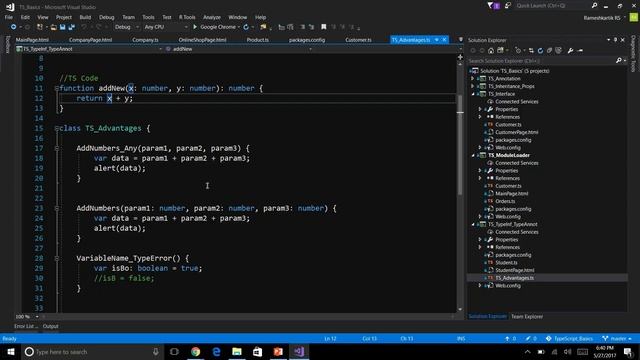The width and height of the screenshot is (640, 360).
Task: Close the TS_Advantages.ts tab
Action: tap(444, 40)
